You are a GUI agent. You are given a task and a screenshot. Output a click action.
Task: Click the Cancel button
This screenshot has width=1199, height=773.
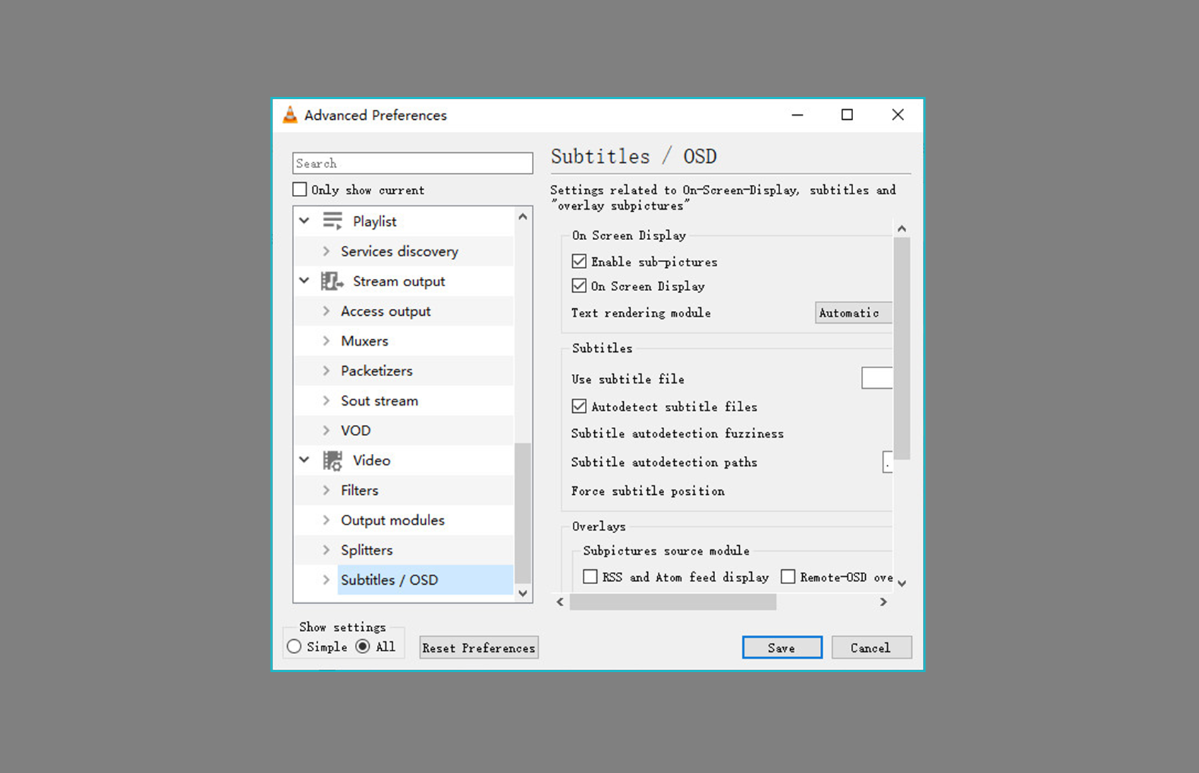click(871, 648)
